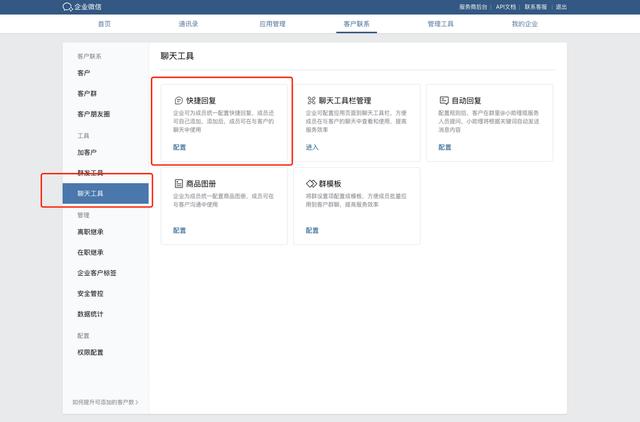Click 配置 under 自动回复
640x422 pixels.
tap(444, 147)
